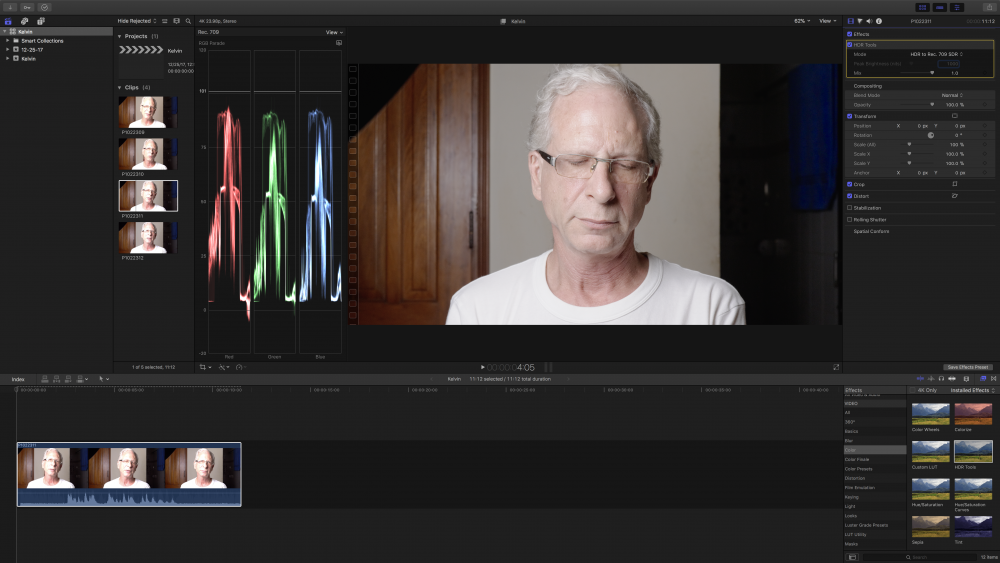
Task: Toggle viewer fullscreen playback icon
Action: tap(836, 367)
